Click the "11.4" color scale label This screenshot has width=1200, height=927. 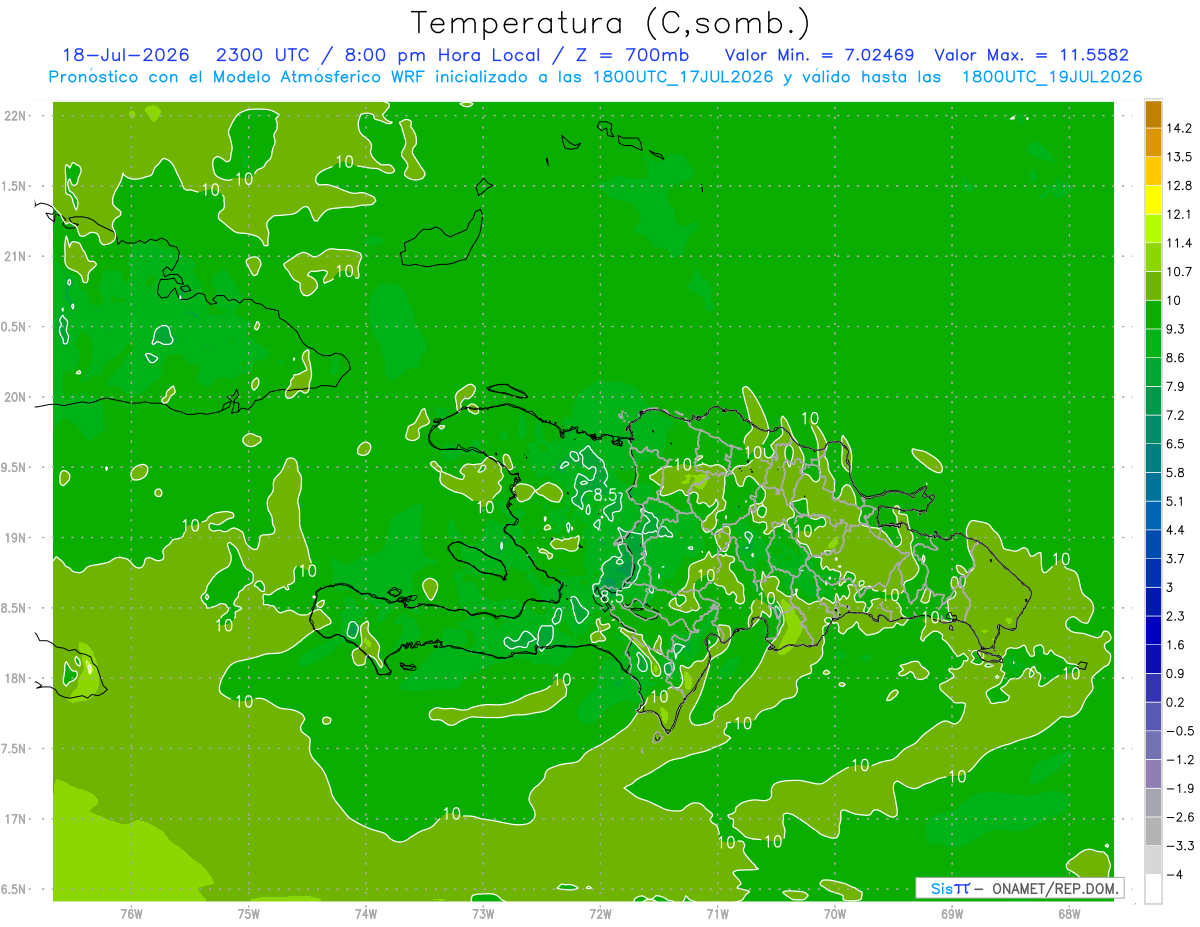(1179, 243)
